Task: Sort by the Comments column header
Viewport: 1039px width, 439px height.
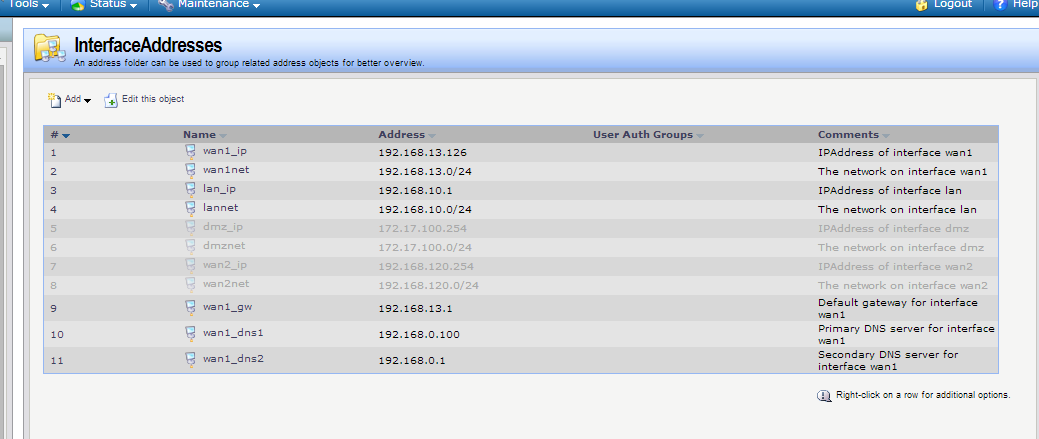Action: pyautogui.click(x=848, y=135)
